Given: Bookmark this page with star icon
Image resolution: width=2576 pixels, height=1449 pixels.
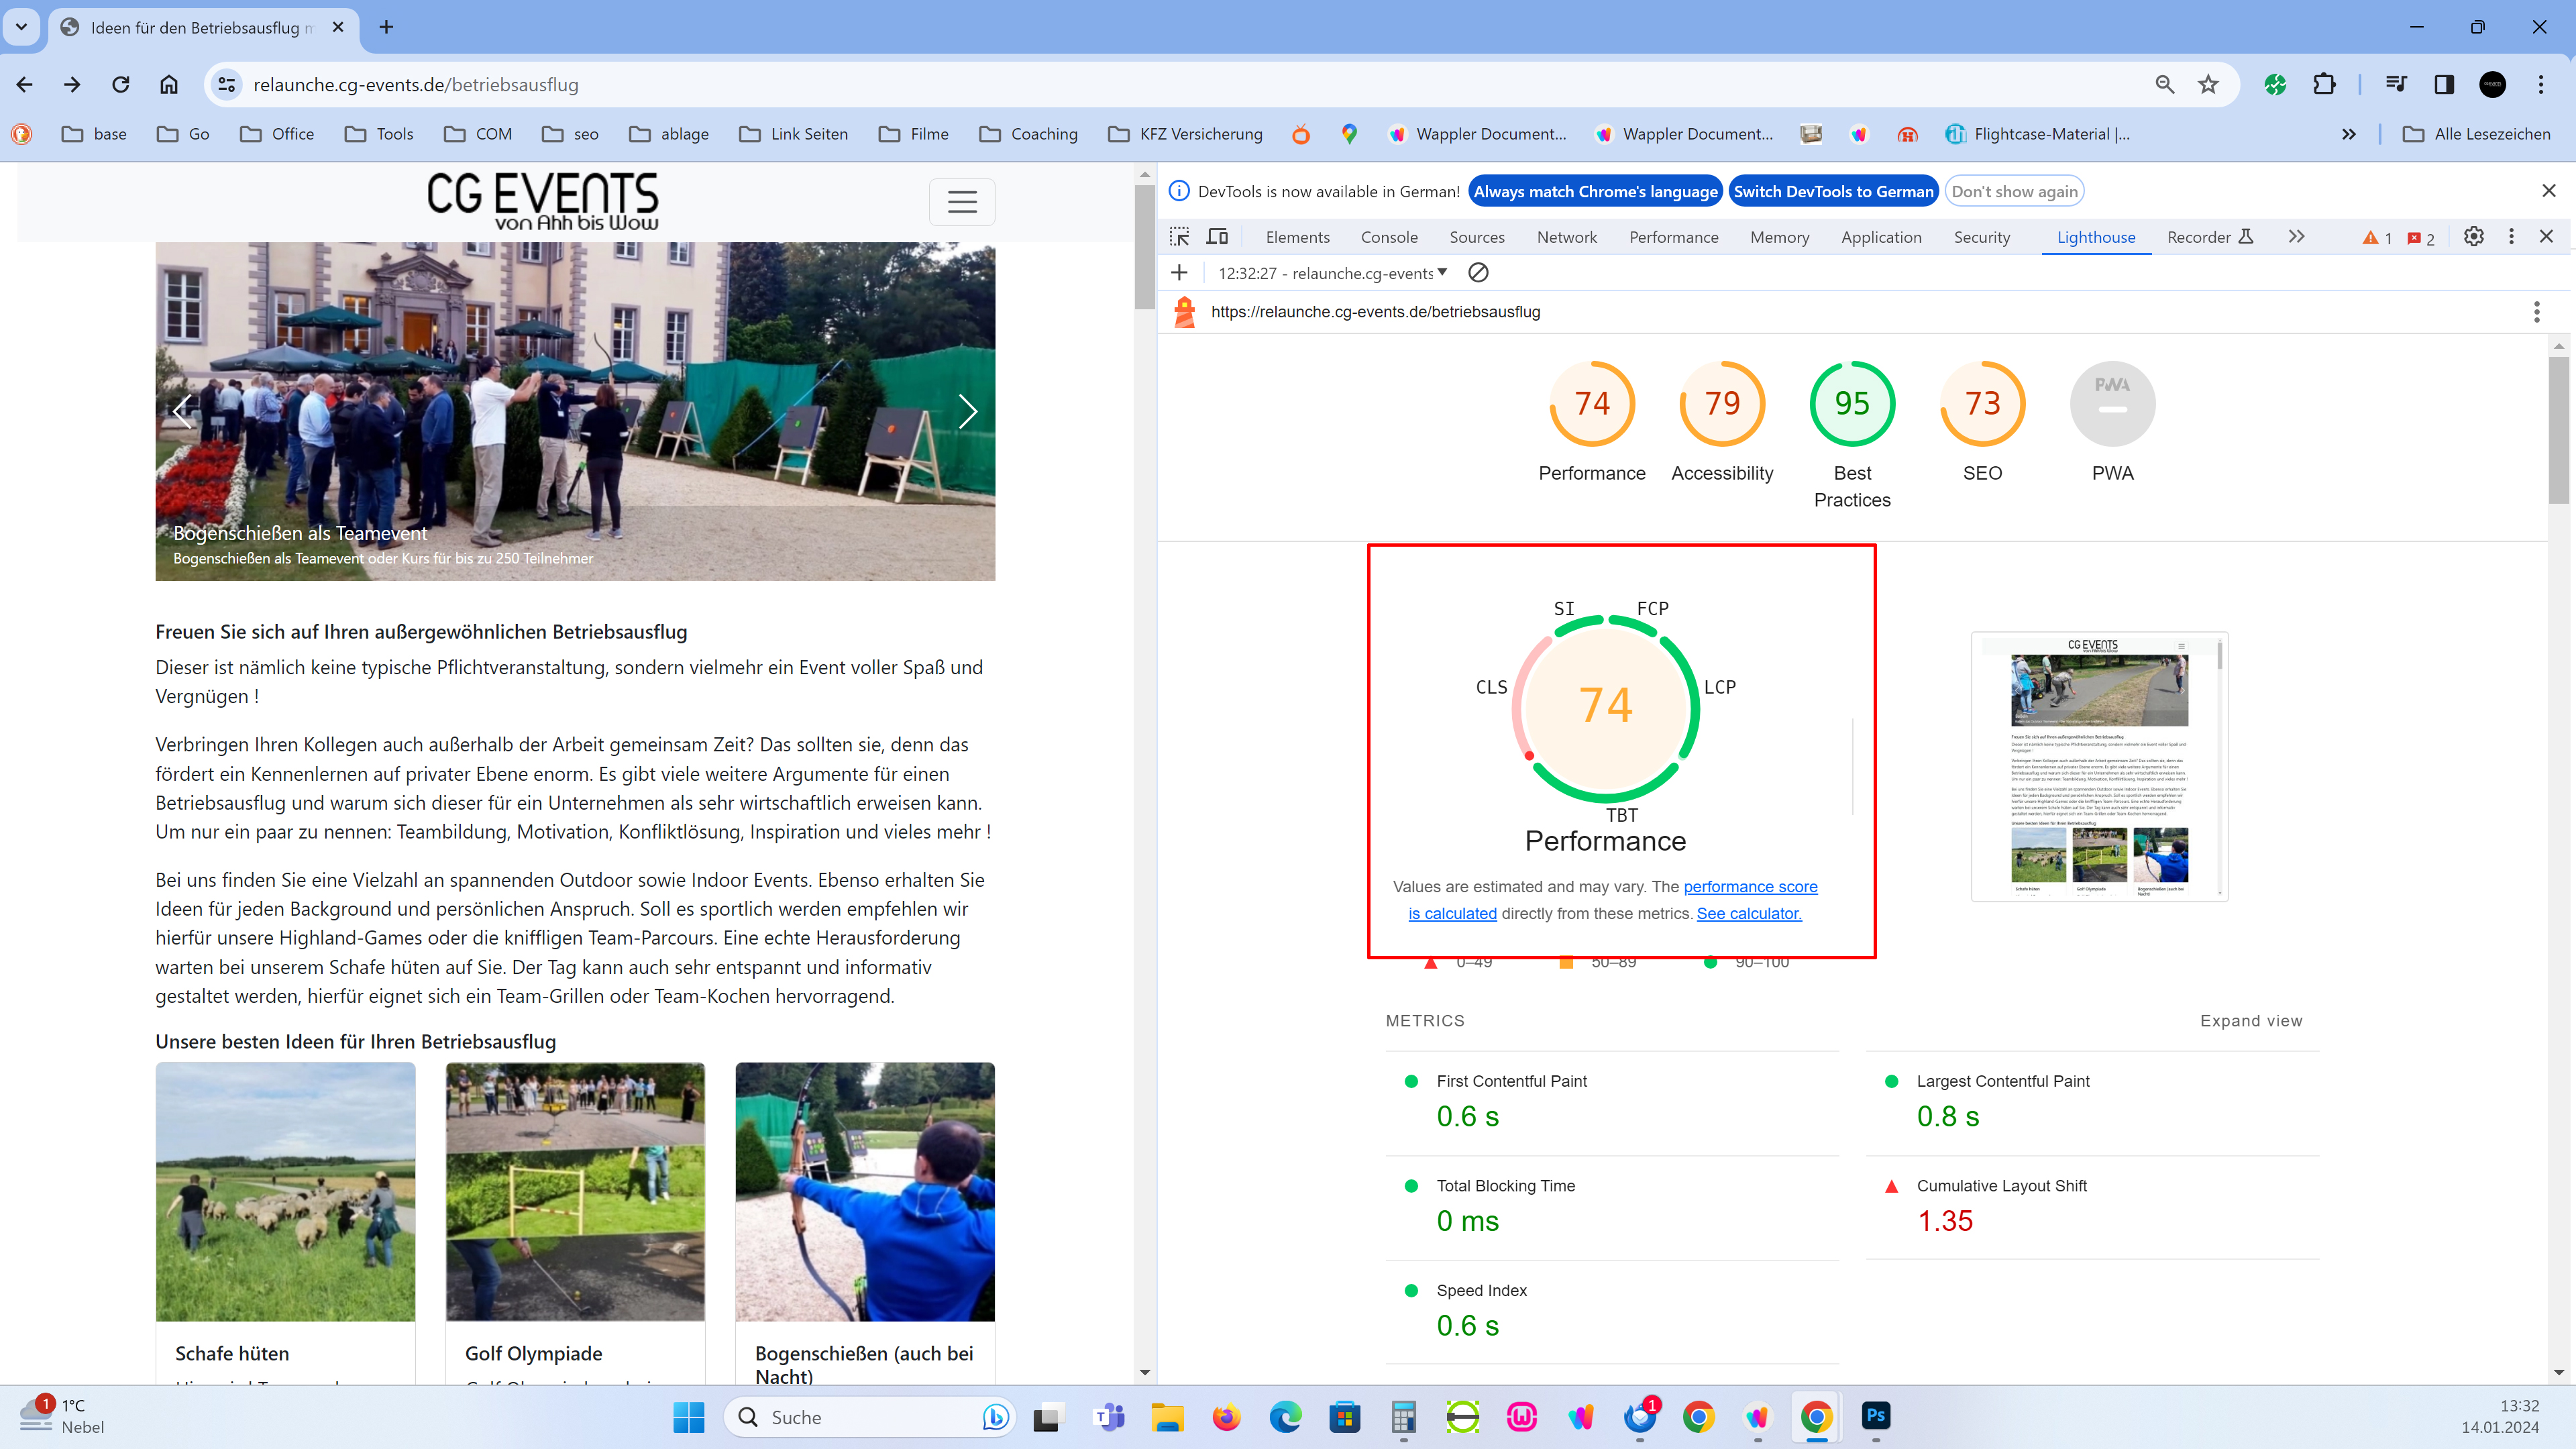Looking at the screenshot, I should point(2208,85).
